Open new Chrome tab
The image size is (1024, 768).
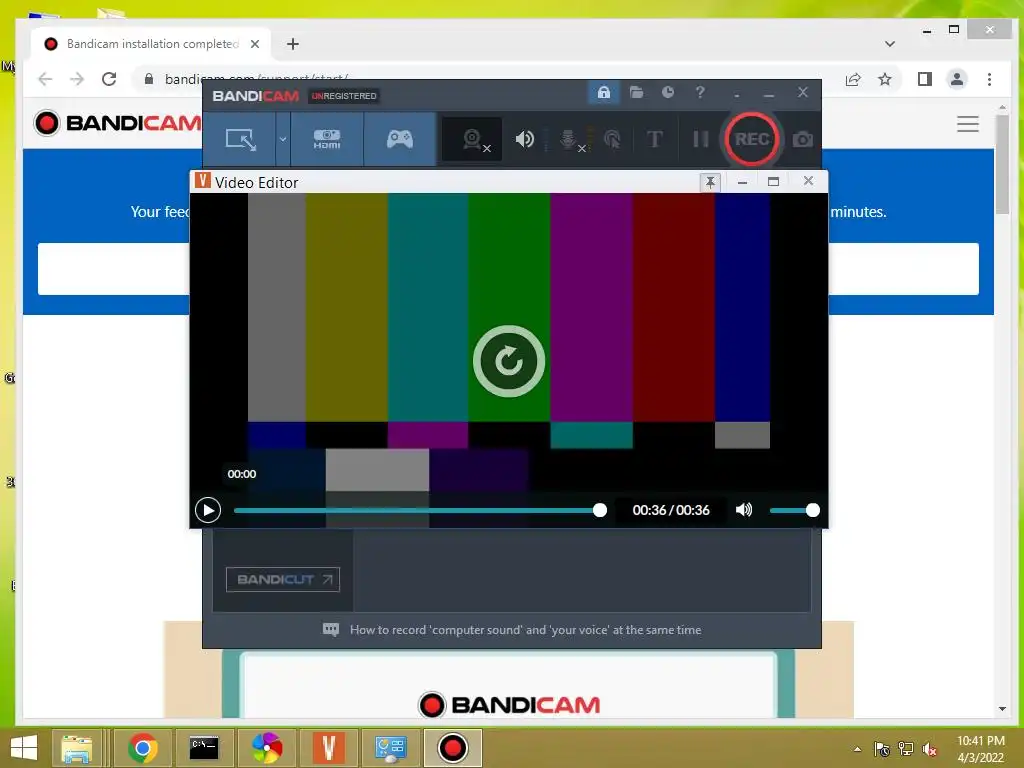point(293,44)
